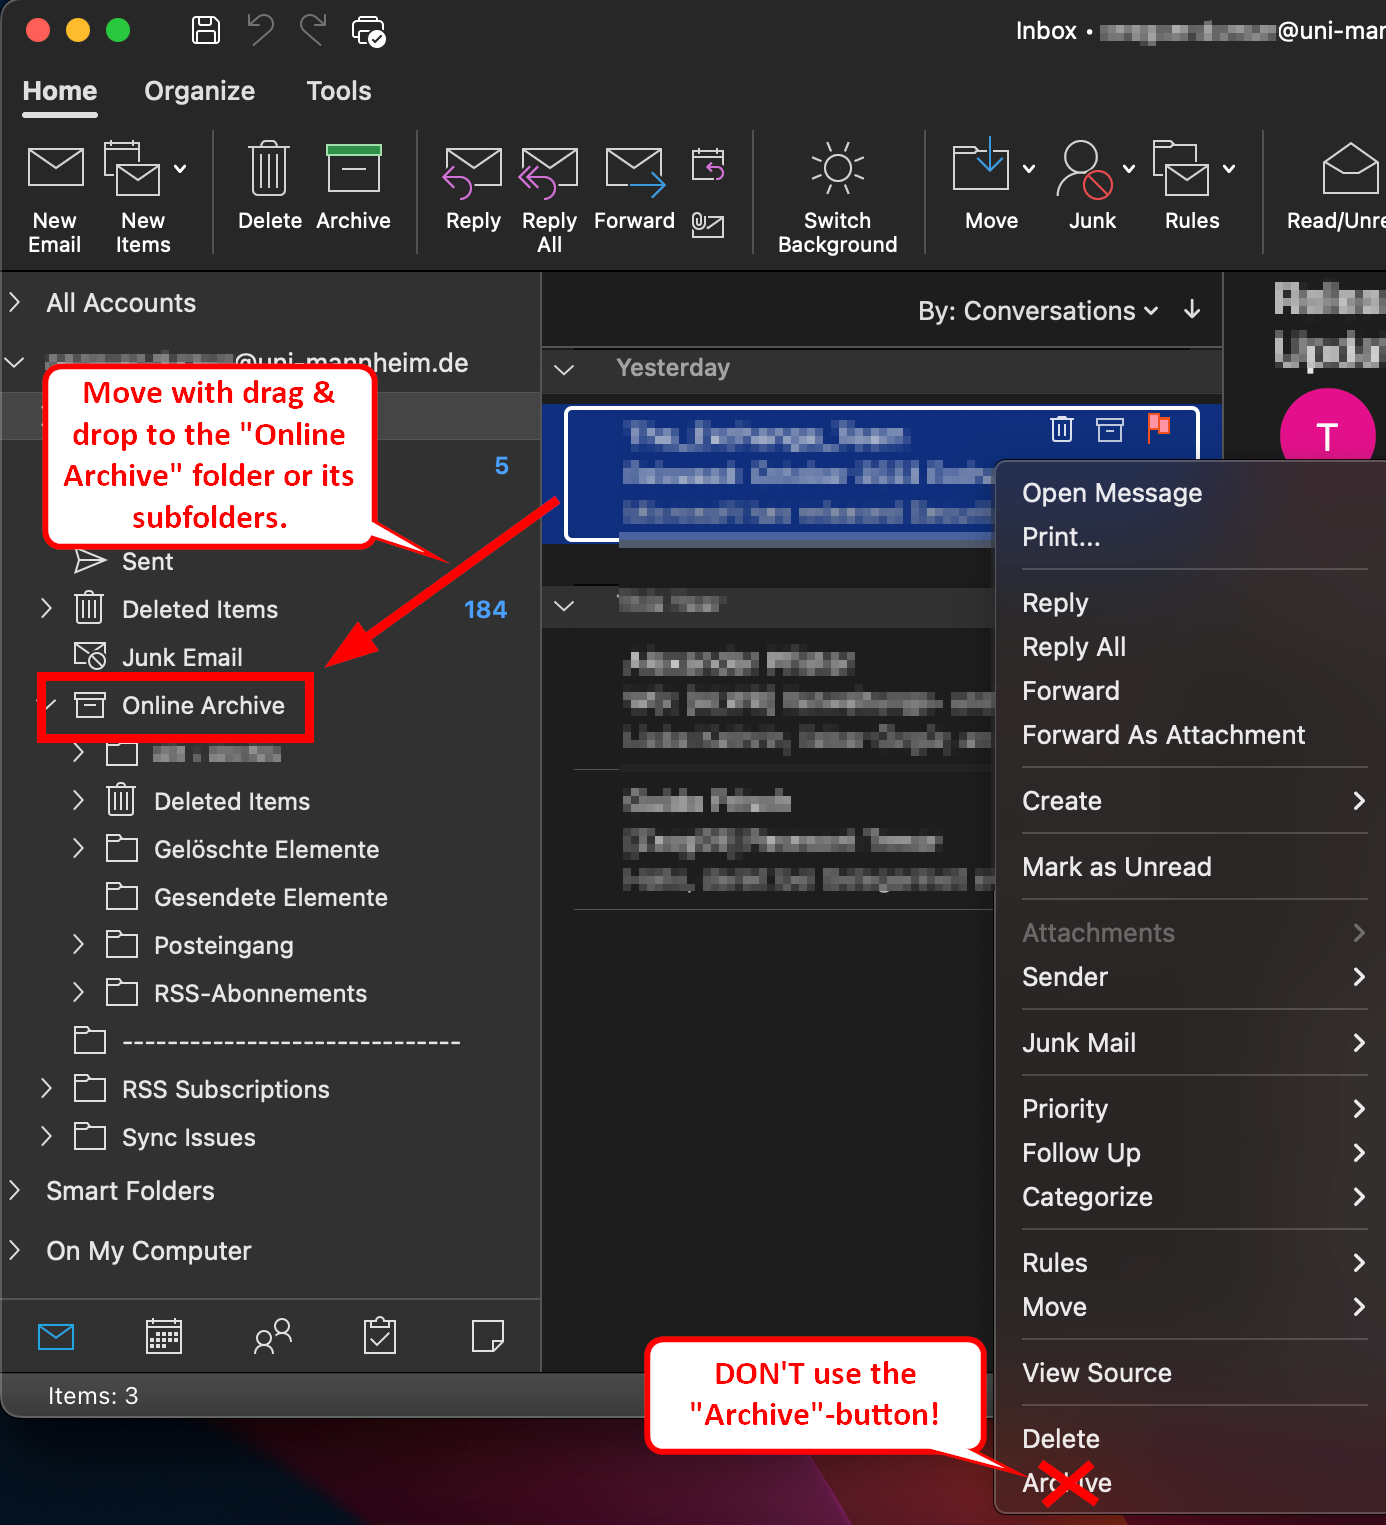1386x1525 pixels.
Task: Expand the Sync Issues folder chevron
Action: tap(46, 1136)
